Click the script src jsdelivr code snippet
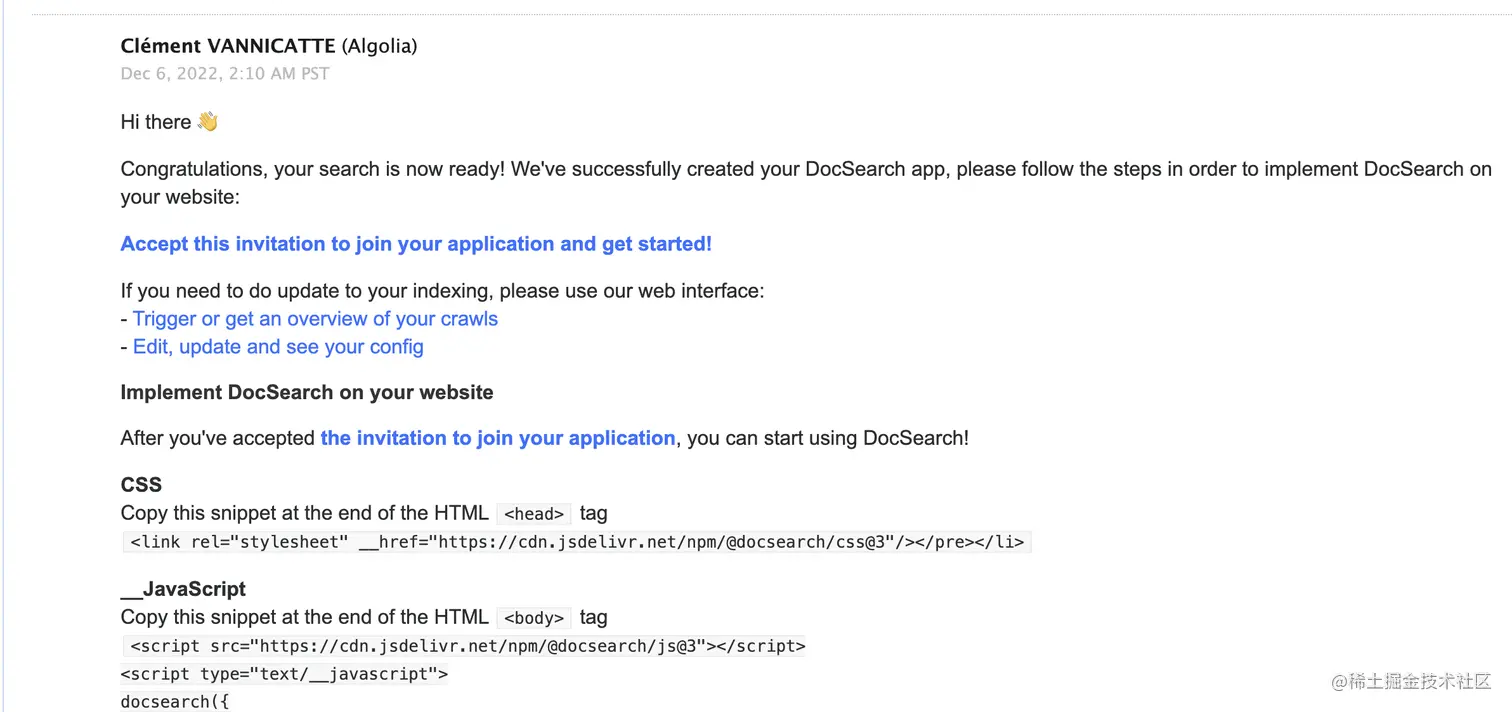This screenshot has width=1512, height=712. point(464,646)
